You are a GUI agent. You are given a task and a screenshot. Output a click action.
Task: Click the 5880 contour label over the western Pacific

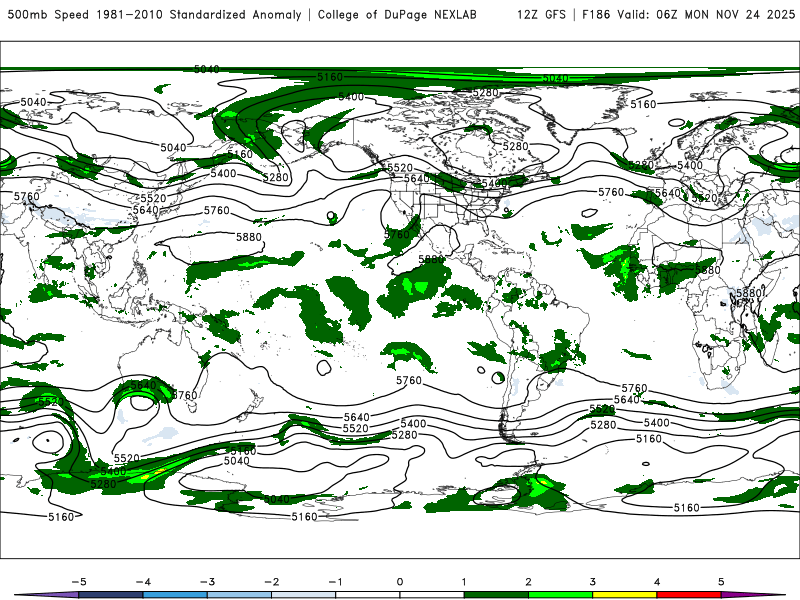coord(248,237)
